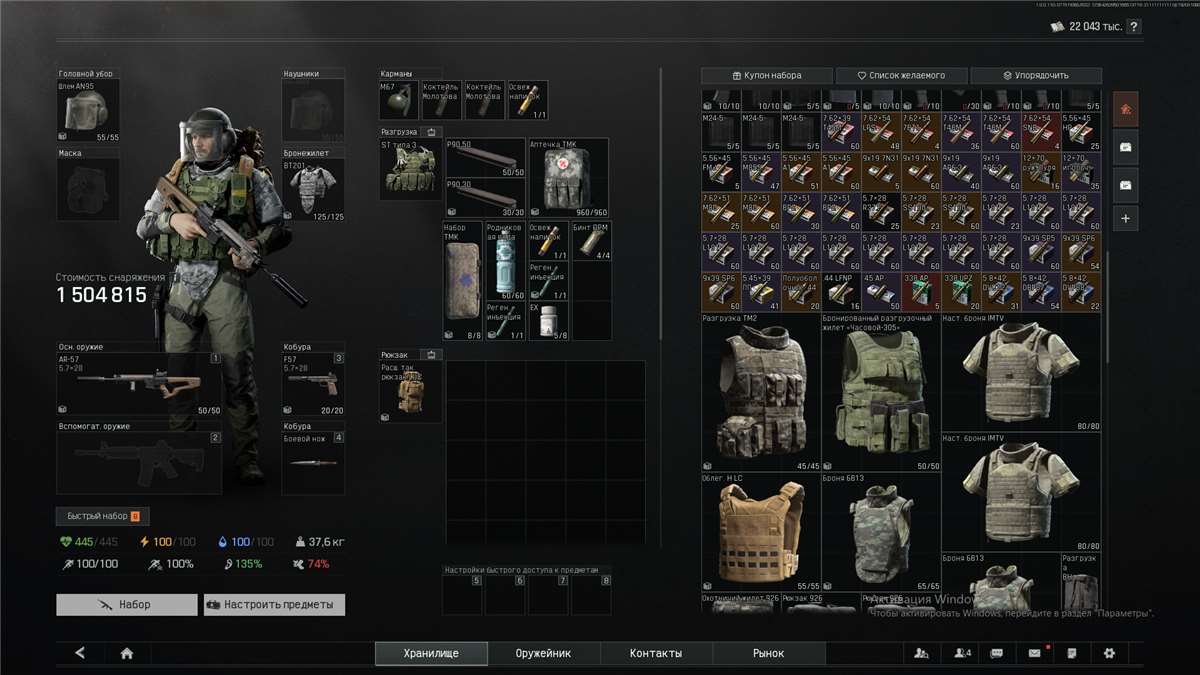
Task: Click the question mark help icon
Action: (x=1133, y=27)
